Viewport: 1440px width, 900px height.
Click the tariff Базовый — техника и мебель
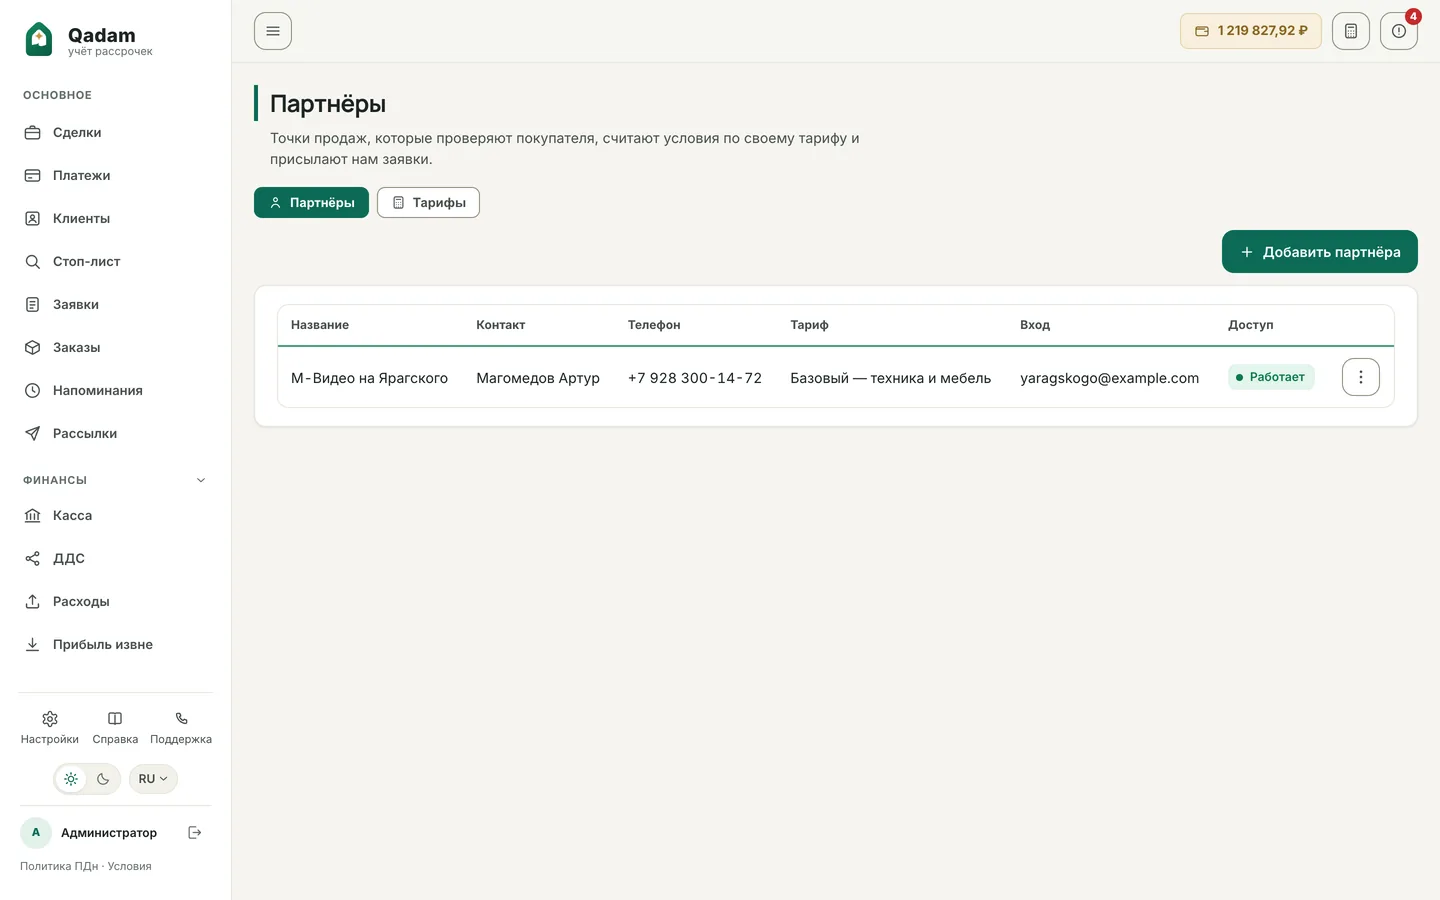pos(891,378)
